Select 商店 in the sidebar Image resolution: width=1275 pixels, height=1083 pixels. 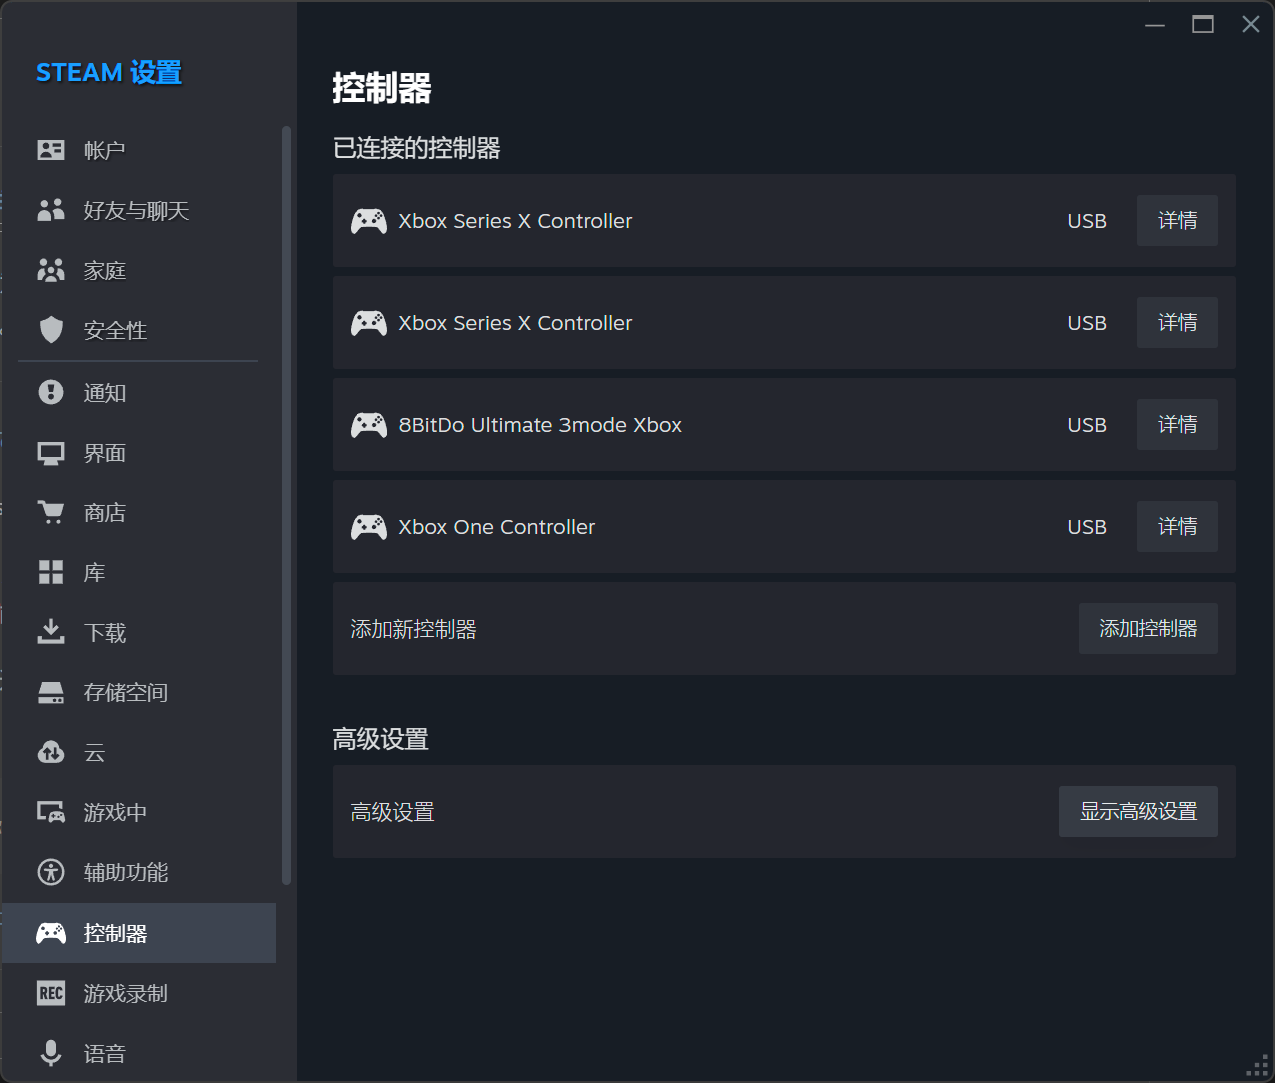point(139,512)
